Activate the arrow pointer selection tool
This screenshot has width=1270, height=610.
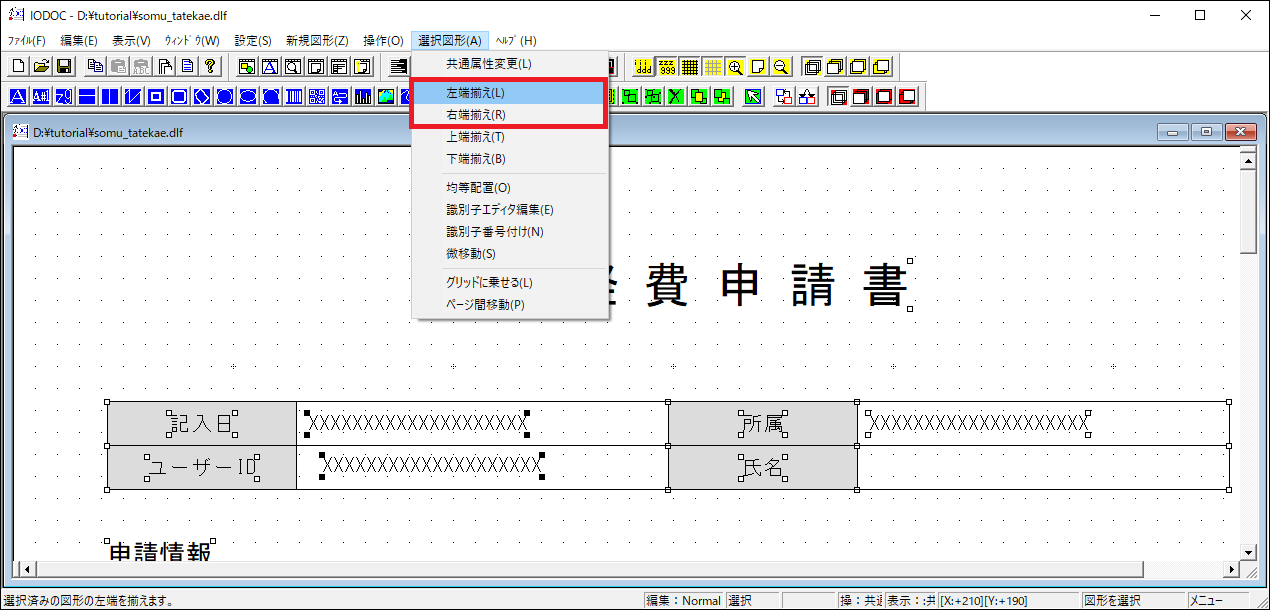click(x=753, y=97)
